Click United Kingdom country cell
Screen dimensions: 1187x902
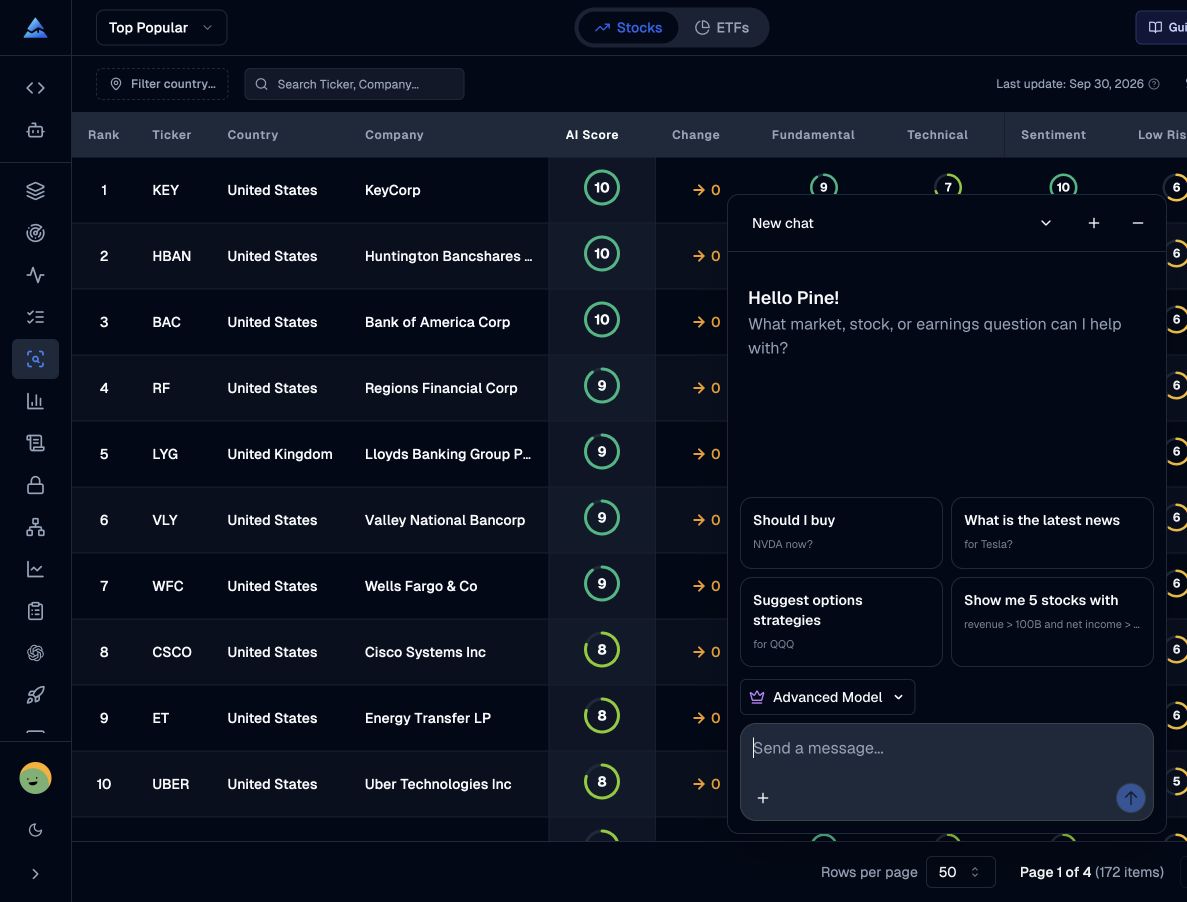pos(280,454)
